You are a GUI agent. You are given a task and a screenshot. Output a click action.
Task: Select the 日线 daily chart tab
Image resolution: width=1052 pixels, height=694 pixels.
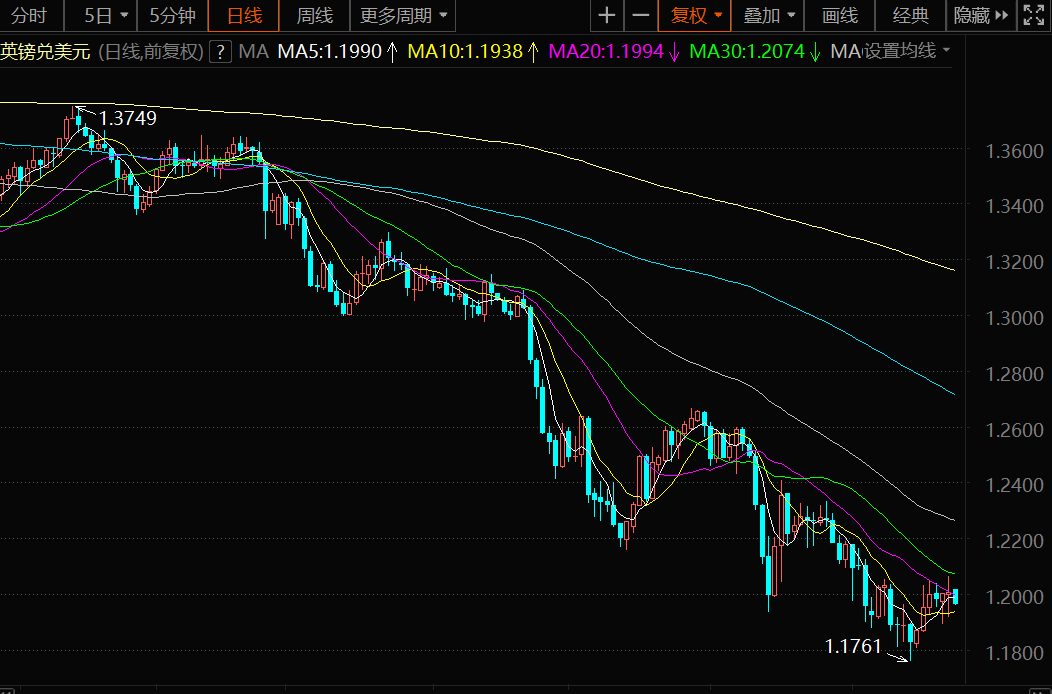[244, 15]
